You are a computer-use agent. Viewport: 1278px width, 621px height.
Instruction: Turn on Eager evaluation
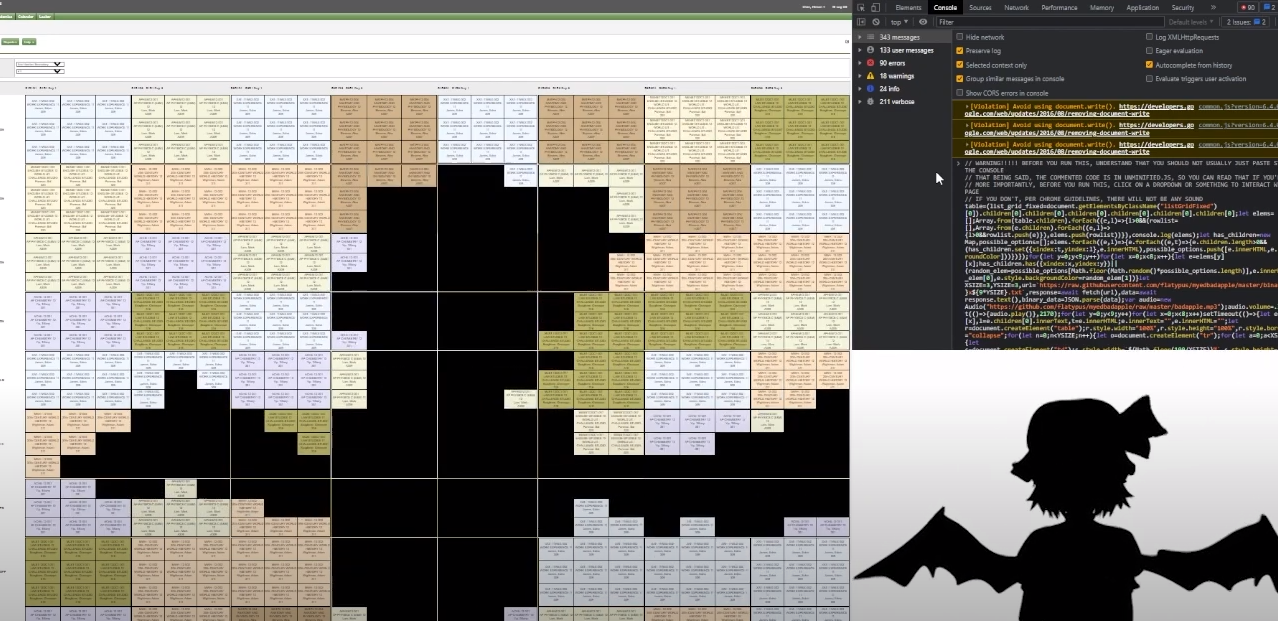1149,51
